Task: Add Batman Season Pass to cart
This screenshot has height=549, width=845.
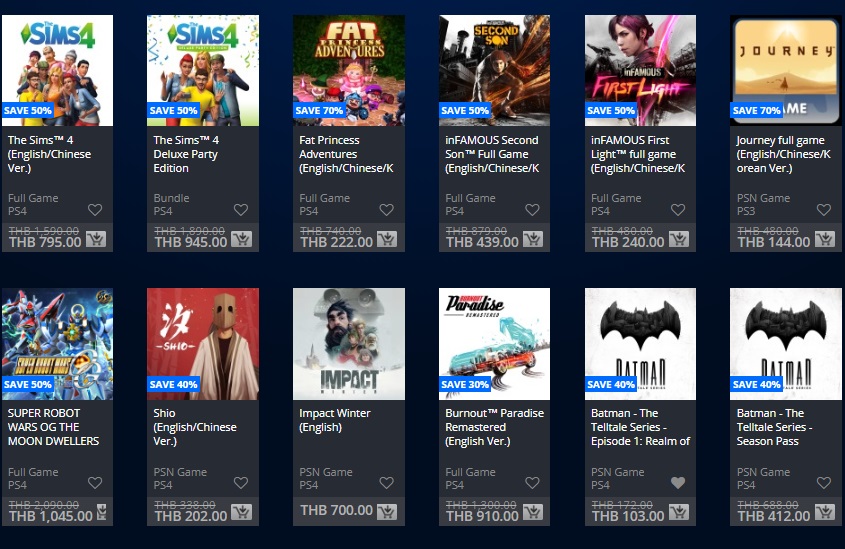Action: 825,512
